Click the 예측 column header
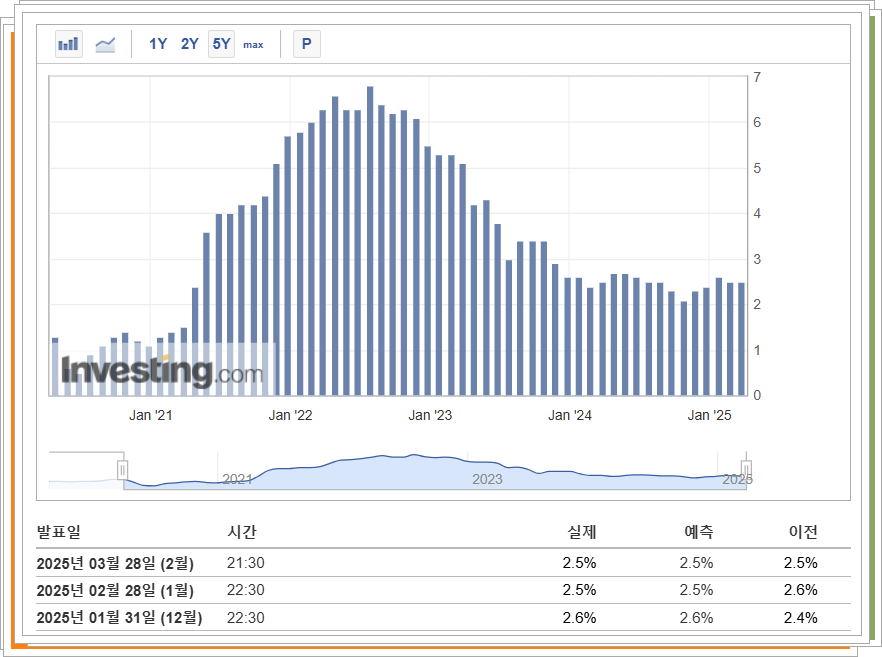The image size is (882, 657). [x=699, y=532]
